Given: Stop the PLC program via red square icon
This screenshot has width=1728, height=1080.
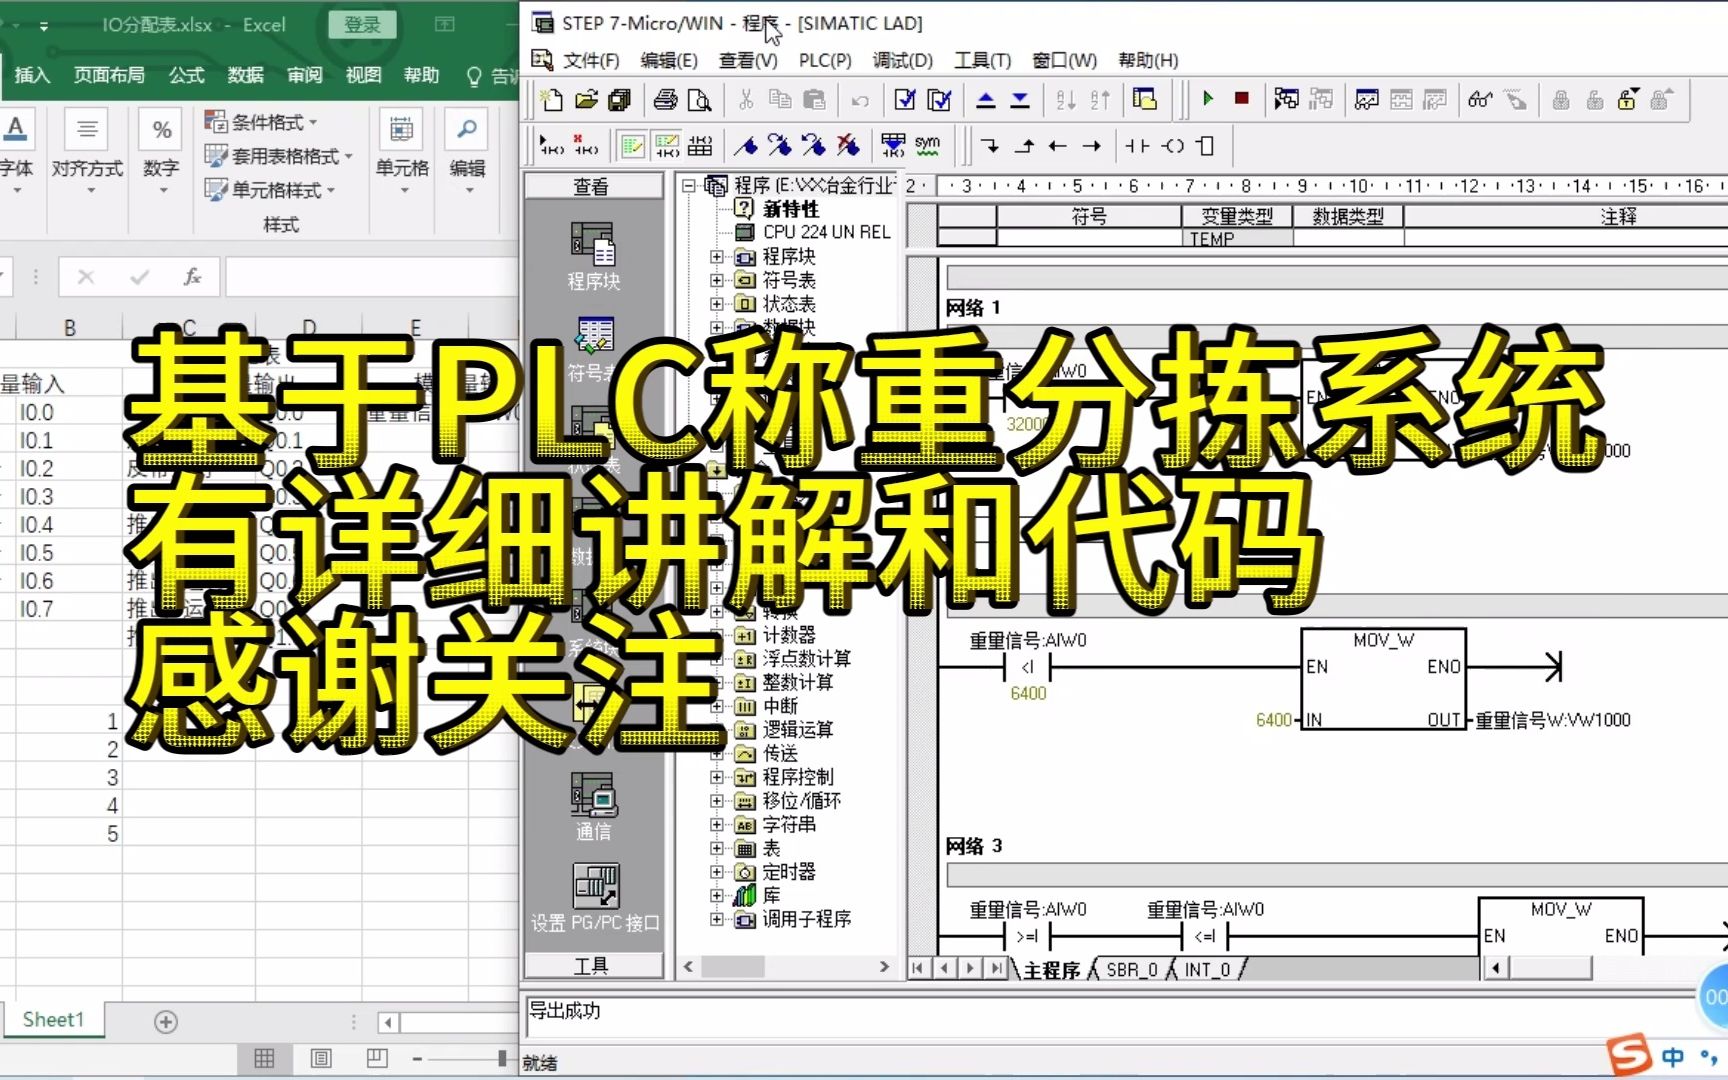Looking at the screenshot, I should tap(1242, 100).
